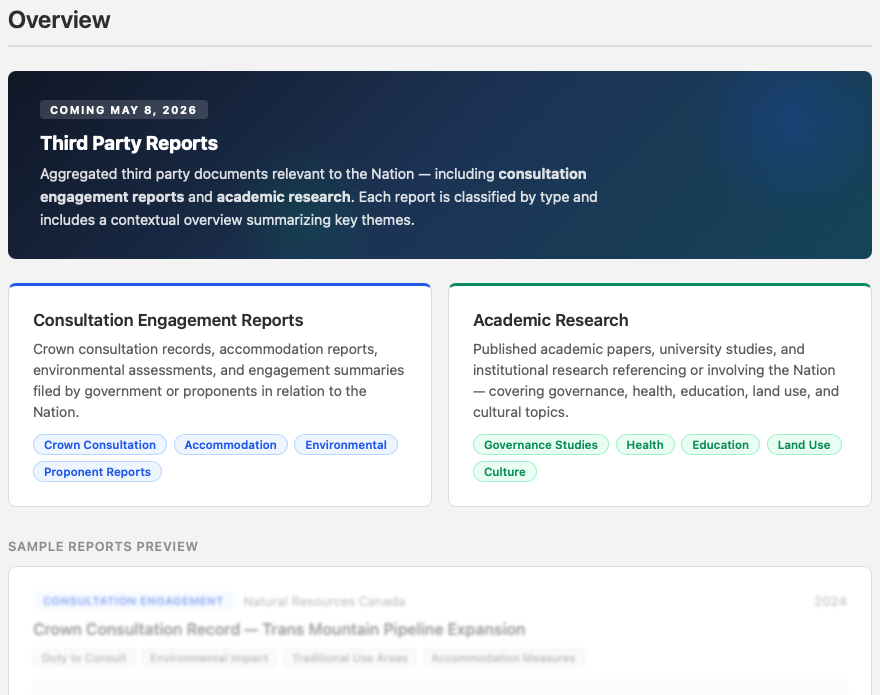Select the Culture filter chip
Viewport: 880px width, 695px height.
[x=504, y=471]
